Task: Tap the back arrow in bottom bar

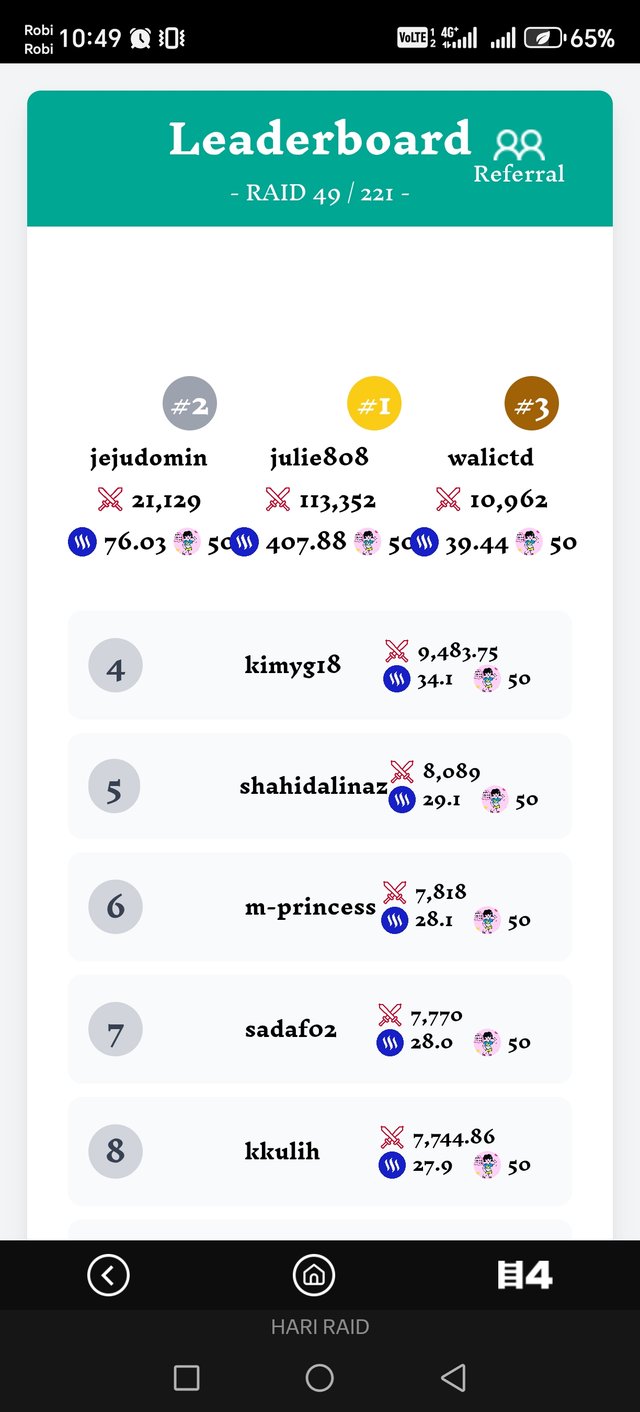Action: (x=108, y=1275)
